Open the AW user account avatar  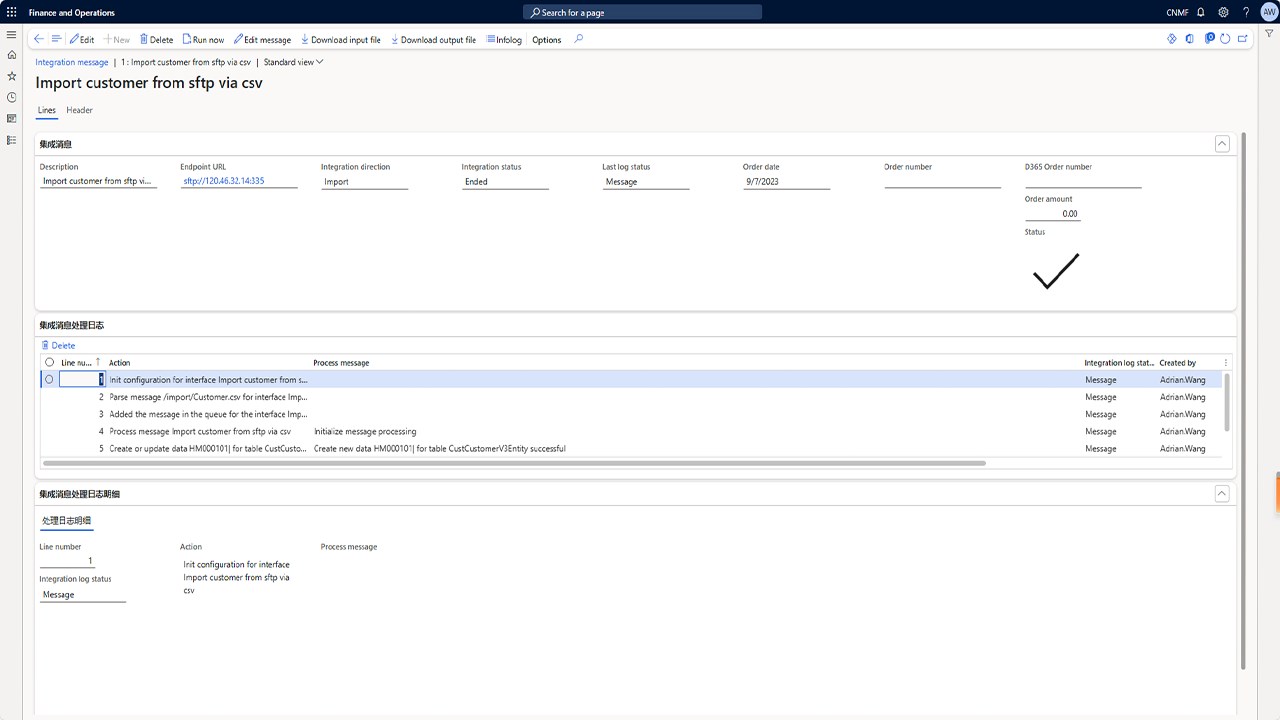[x=1268, y=12]
